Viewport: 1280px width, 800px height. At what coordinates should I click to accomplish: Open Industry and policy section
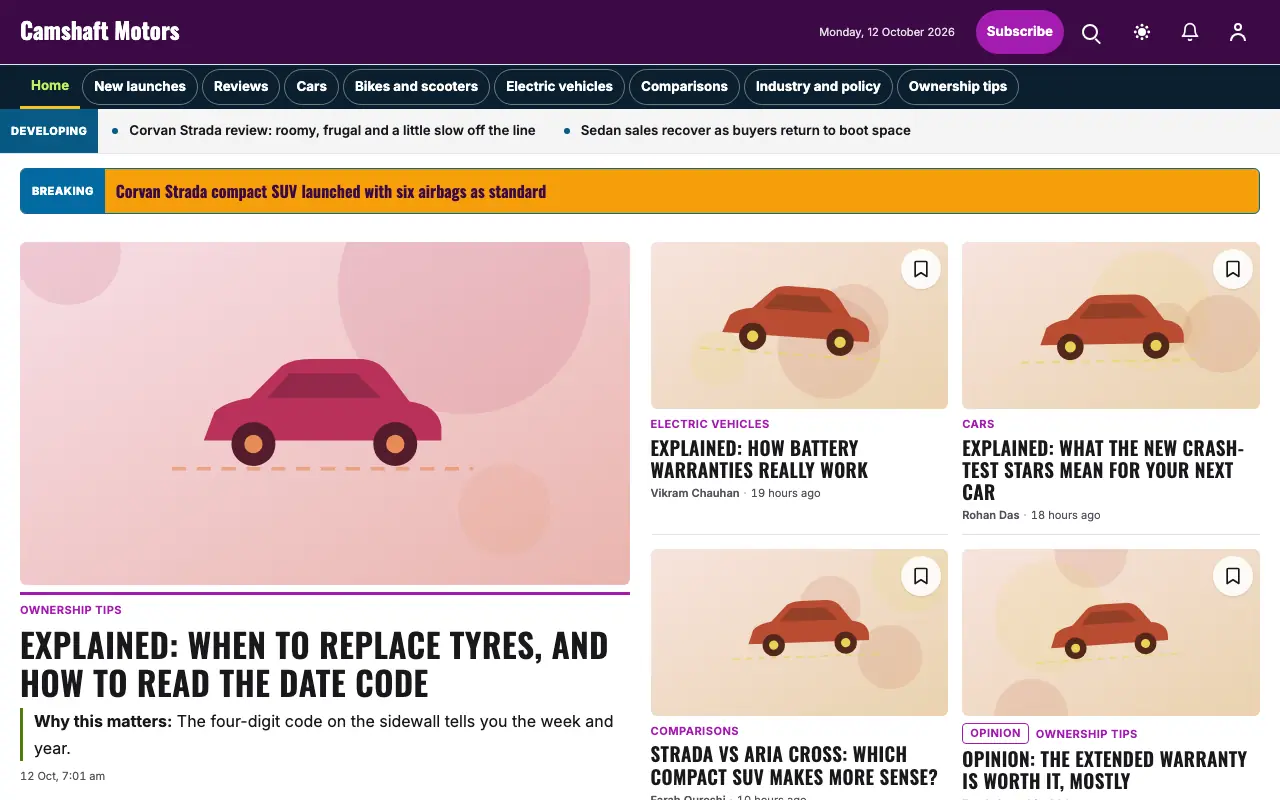(x=818, y=87)
